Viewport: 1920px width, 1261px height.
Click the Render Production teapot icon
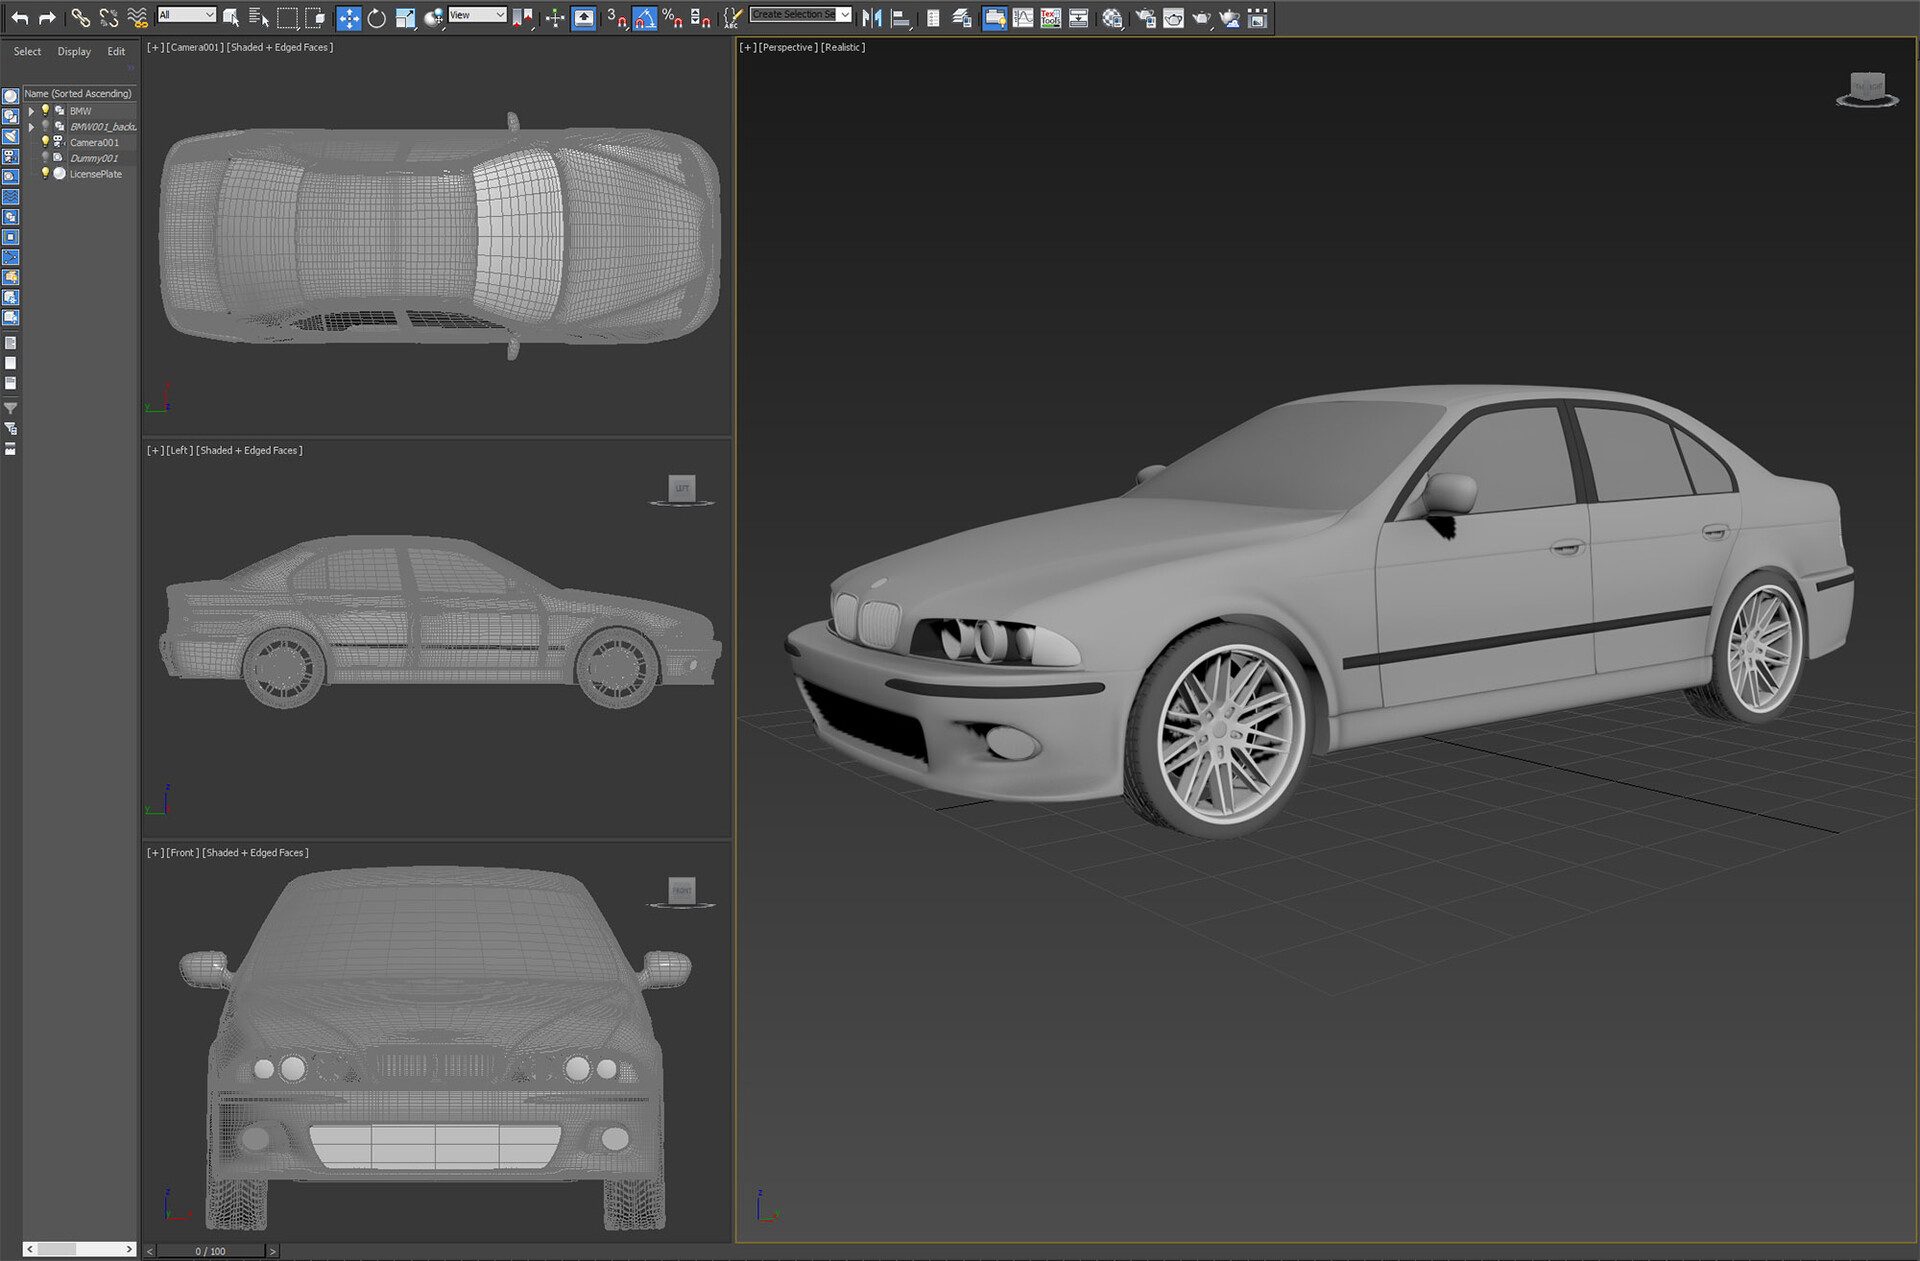coord(1201,18)
